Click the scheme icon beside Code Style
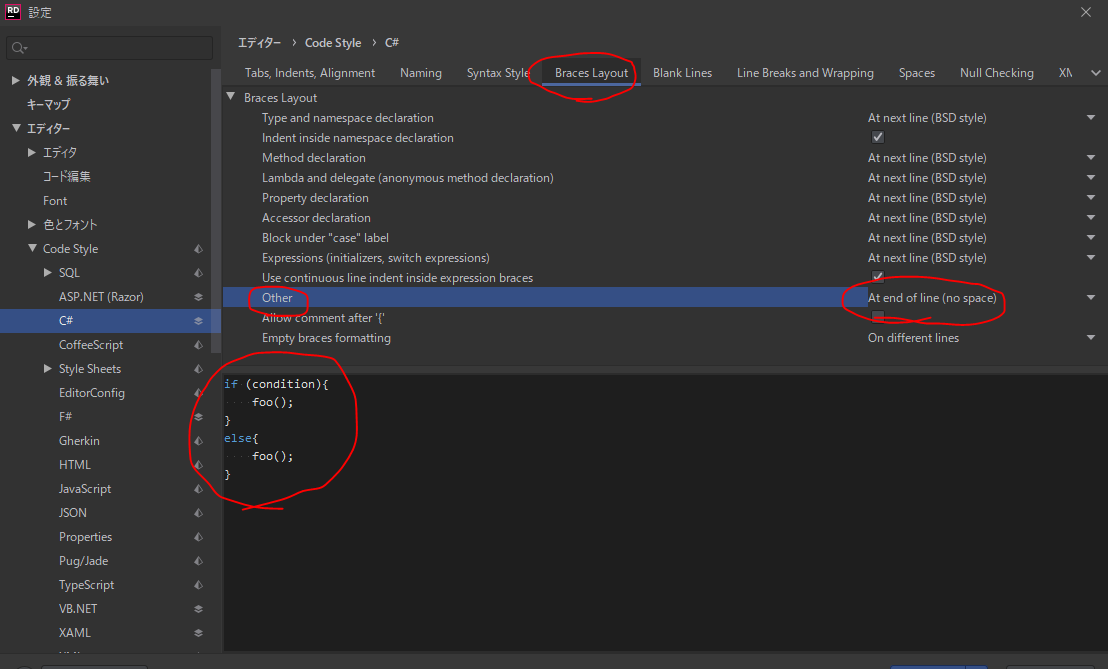This screenshot has width=1108, height=669. pos(198,249)
